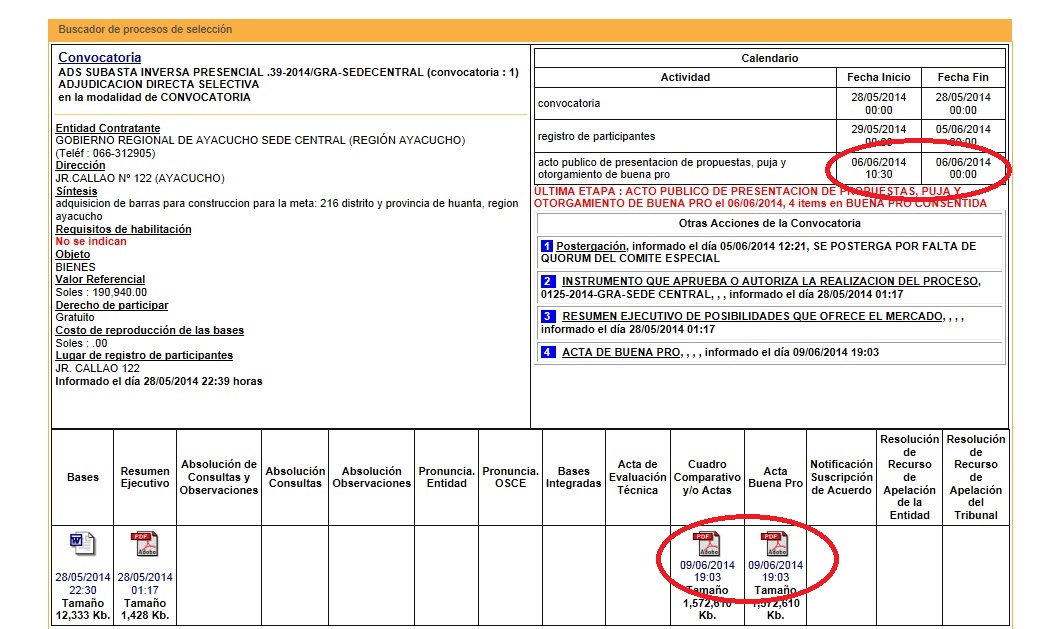Click the Actividad column header

pyautogui.click(x=685, y=77)
